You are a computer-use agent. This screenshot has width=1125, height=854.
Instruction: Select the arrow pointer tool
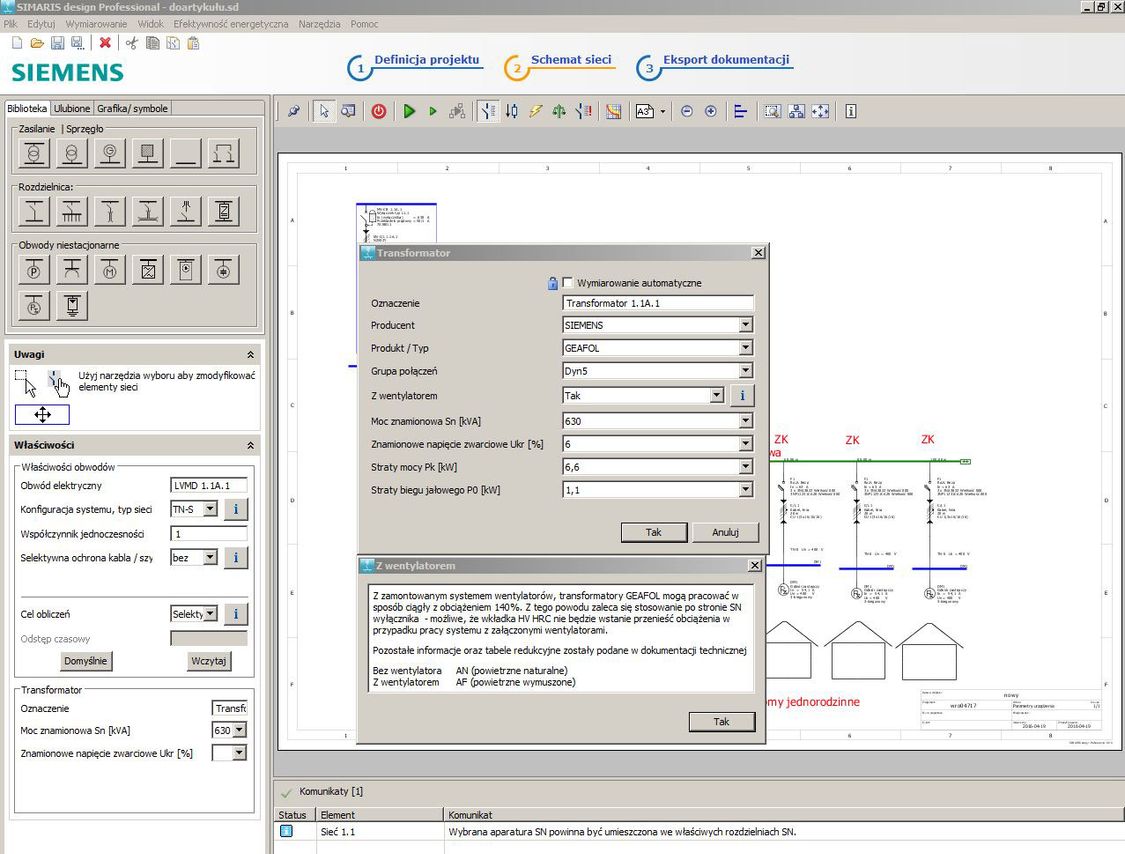click(x=324, y=111)
